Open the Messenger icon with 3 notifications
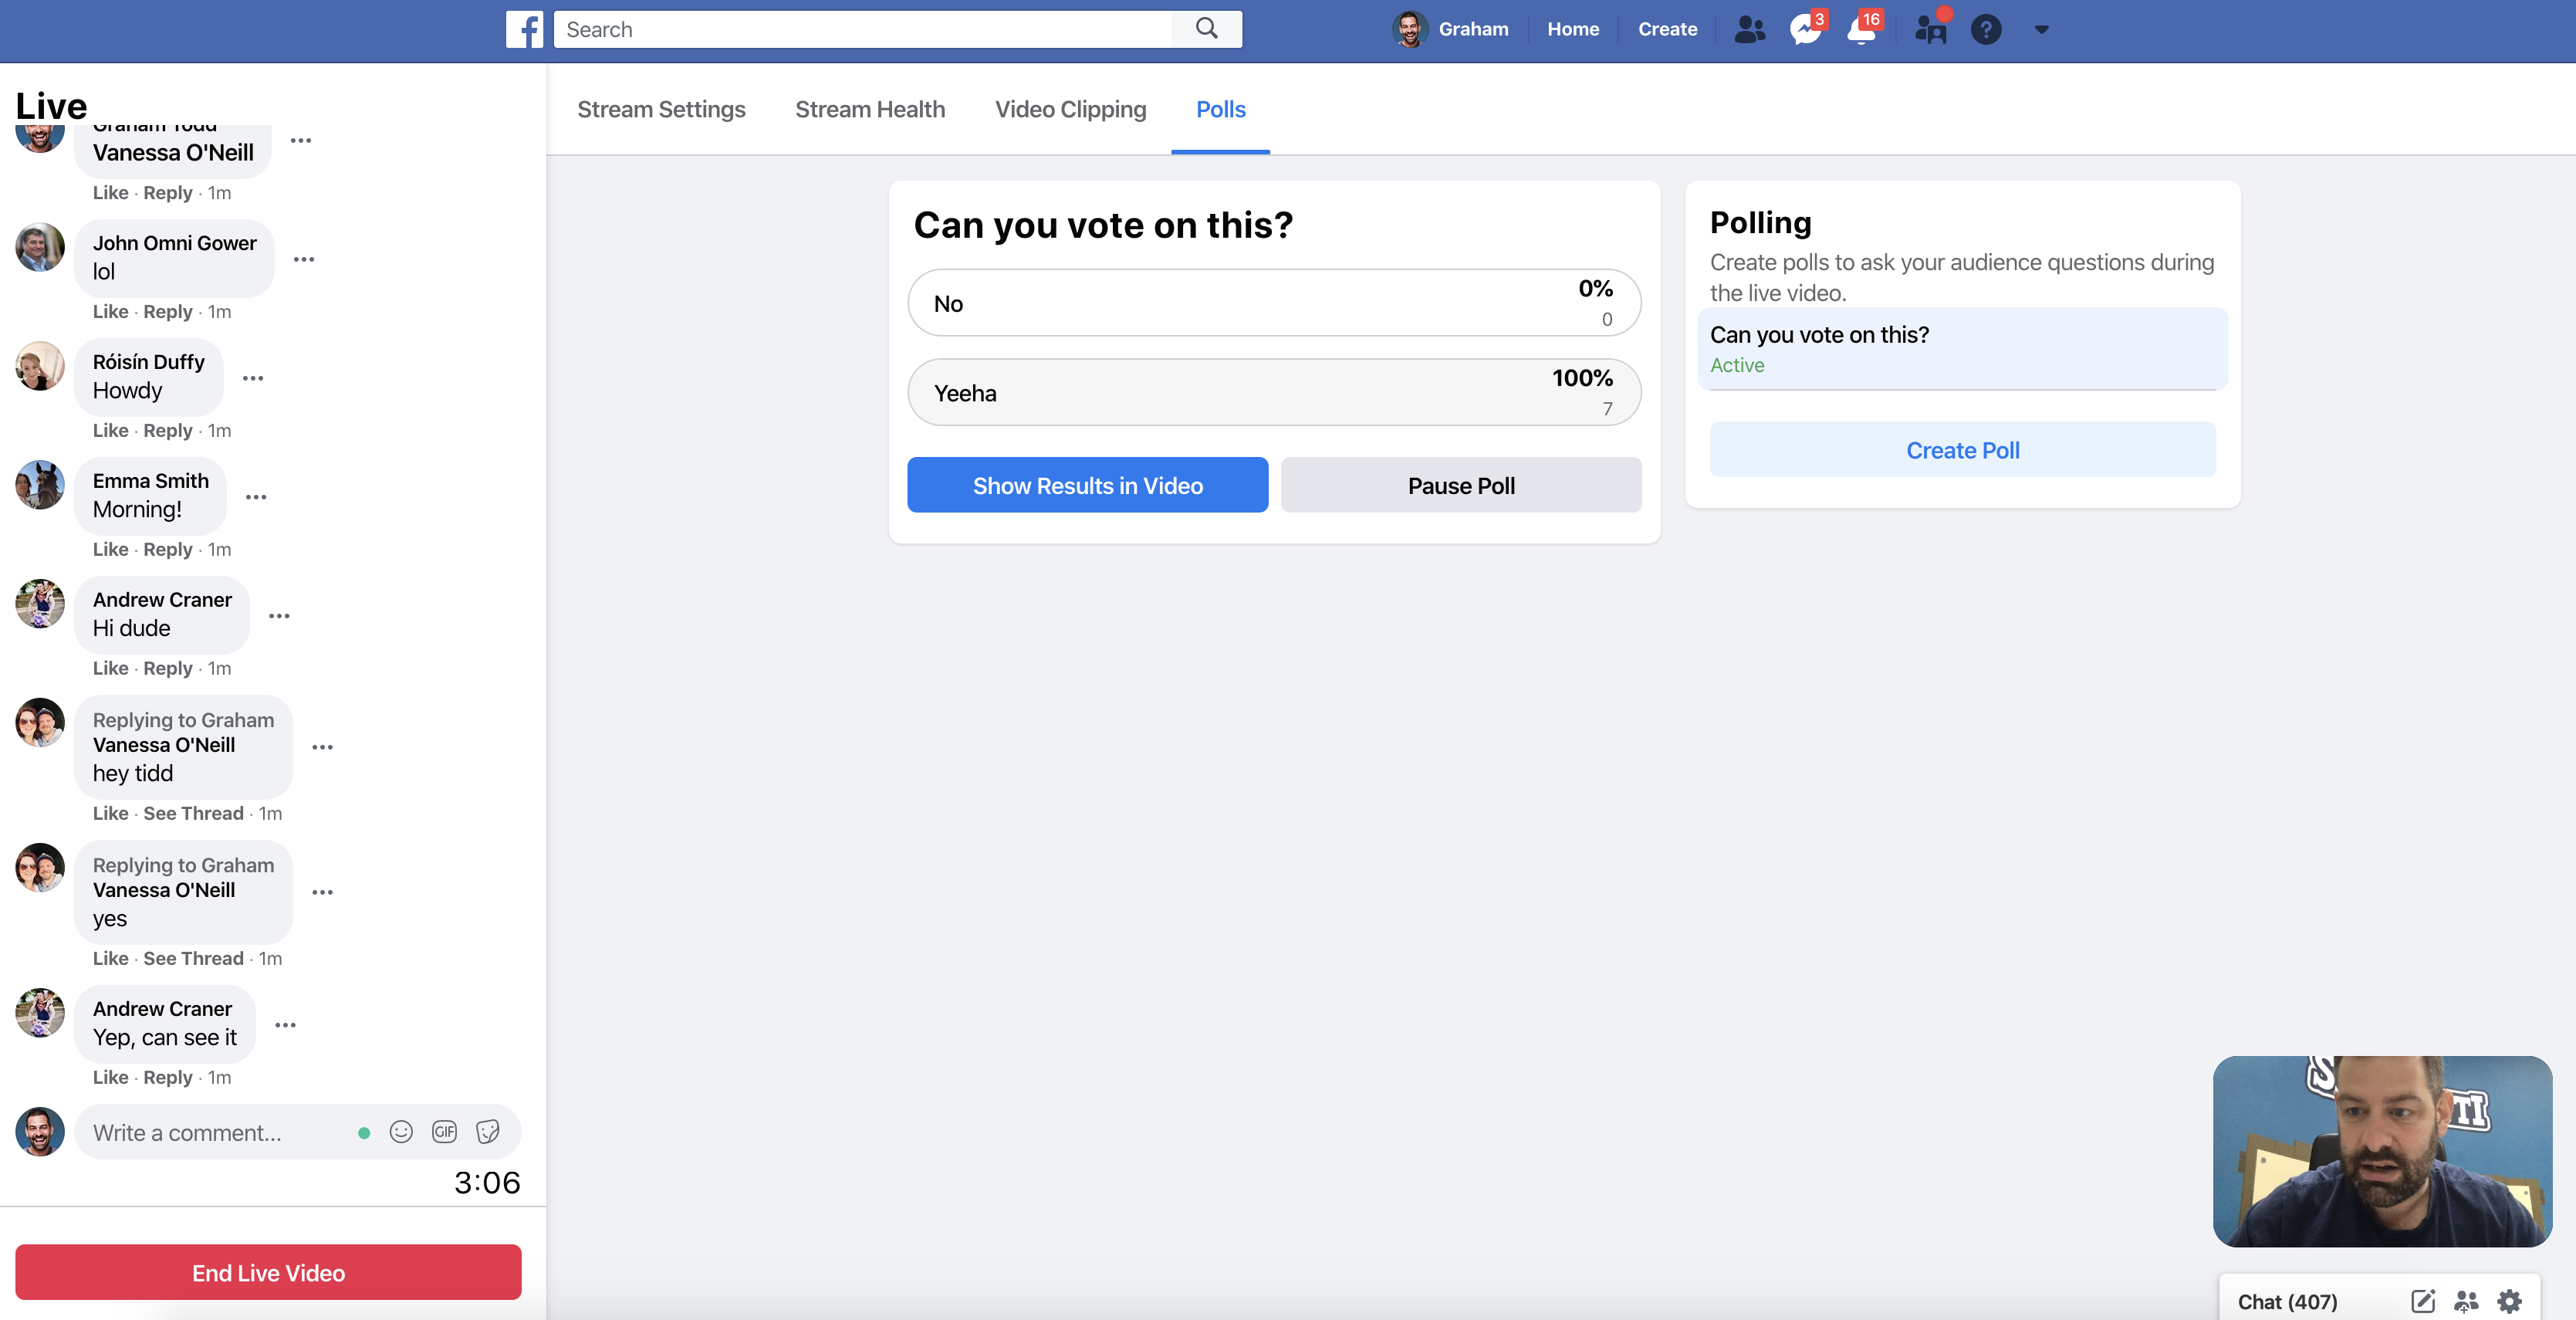 (1805, 30)
